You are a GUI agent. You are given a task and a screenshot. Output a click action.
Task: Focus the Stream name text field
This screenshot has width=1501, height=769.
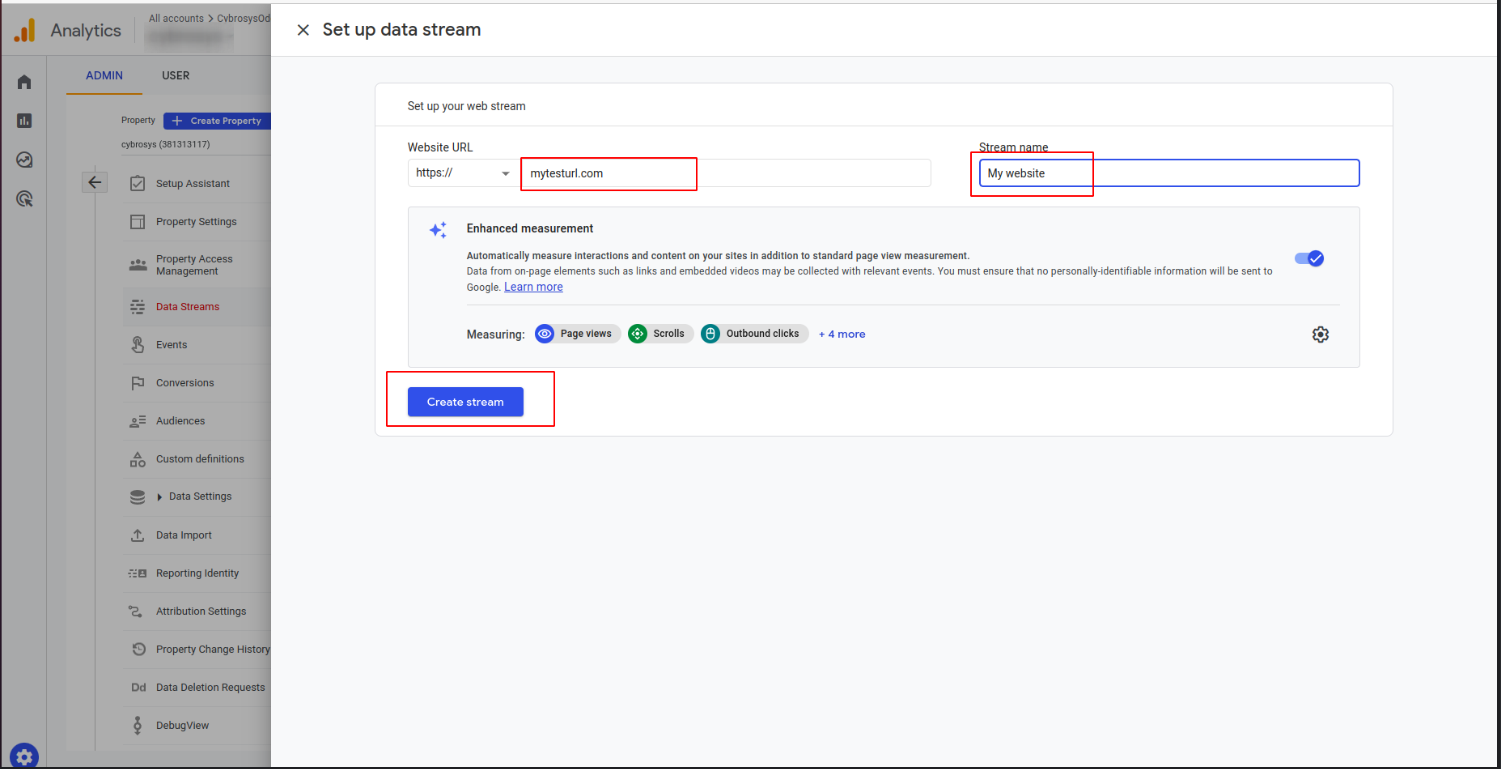click(1168, 173)
